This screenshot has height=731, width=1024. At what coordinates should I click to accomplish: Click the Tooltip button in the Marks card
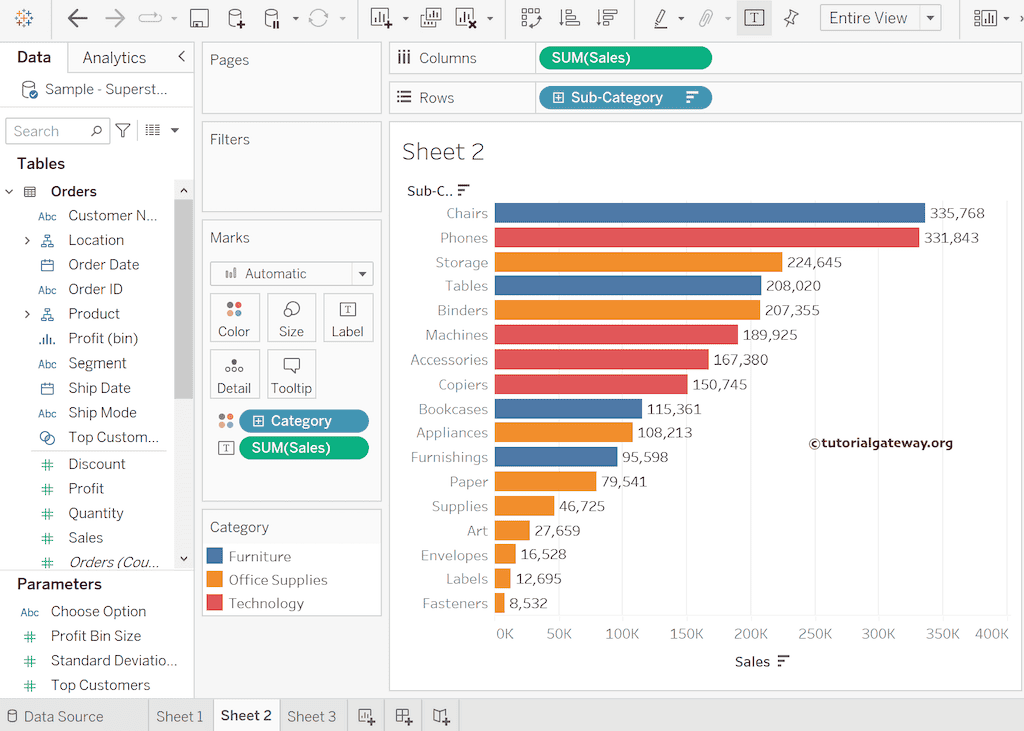[x=291, y=374]
